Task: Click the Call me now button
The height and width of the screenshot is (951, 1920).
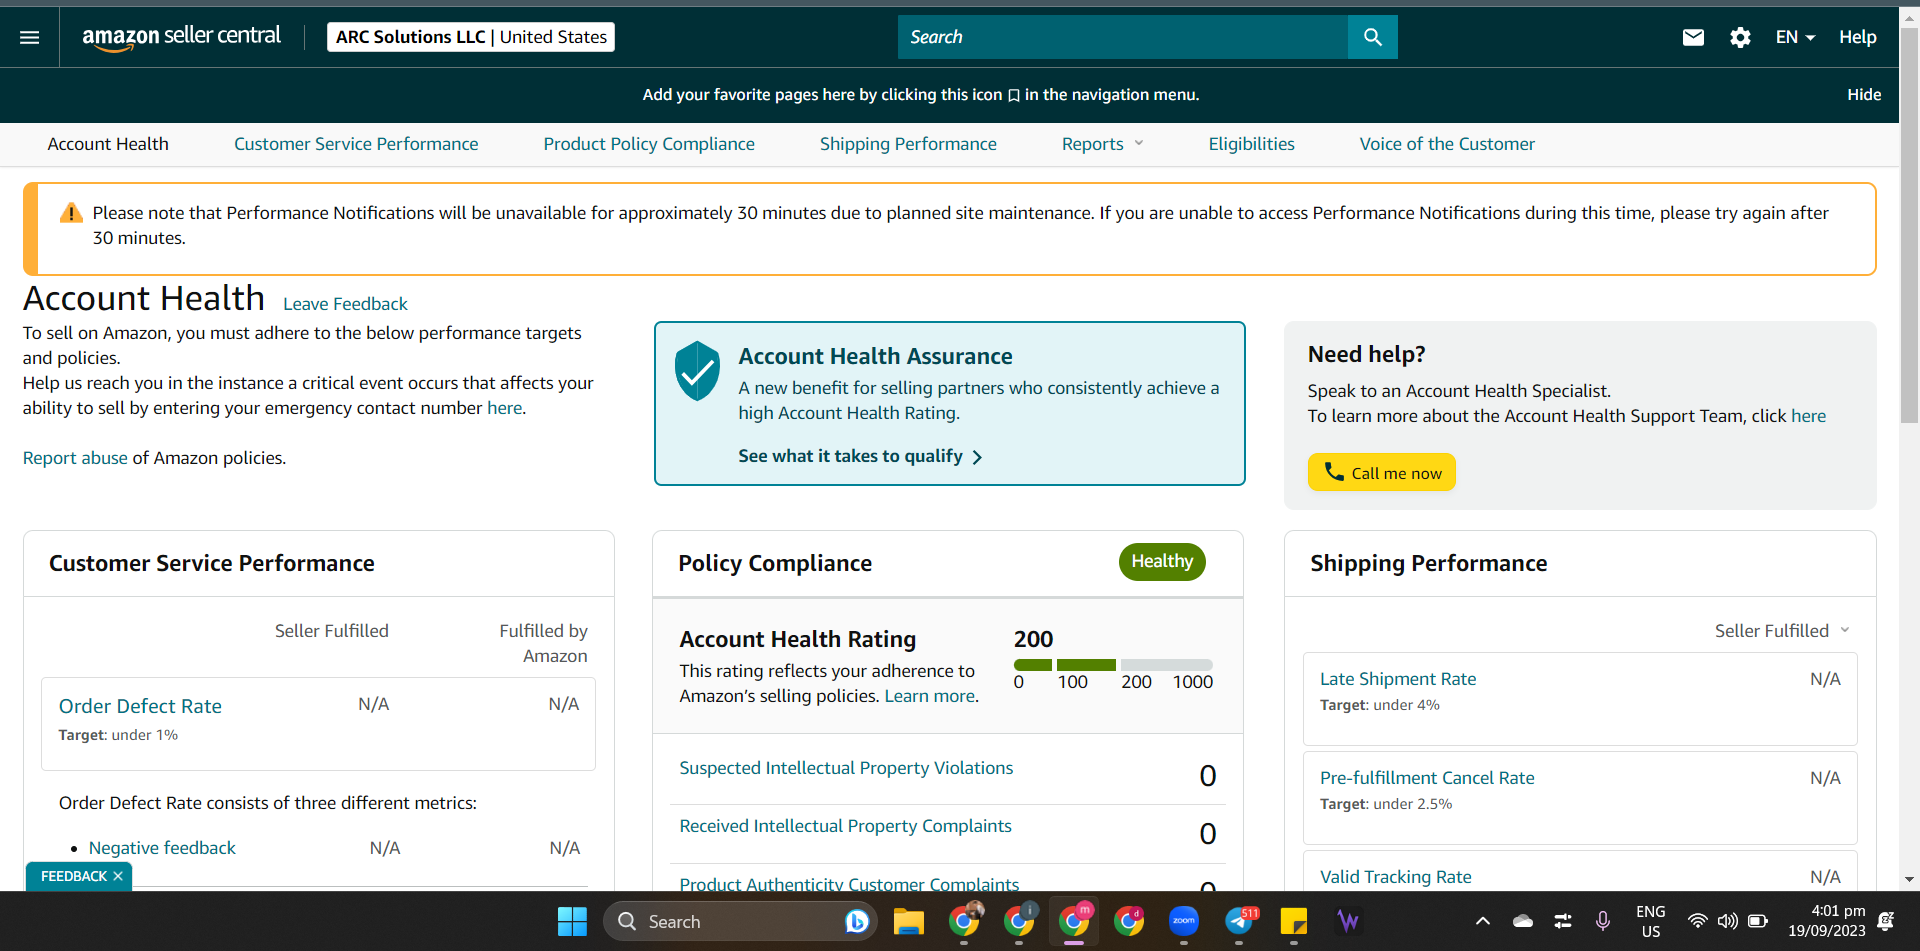Action: [1382, 472]
